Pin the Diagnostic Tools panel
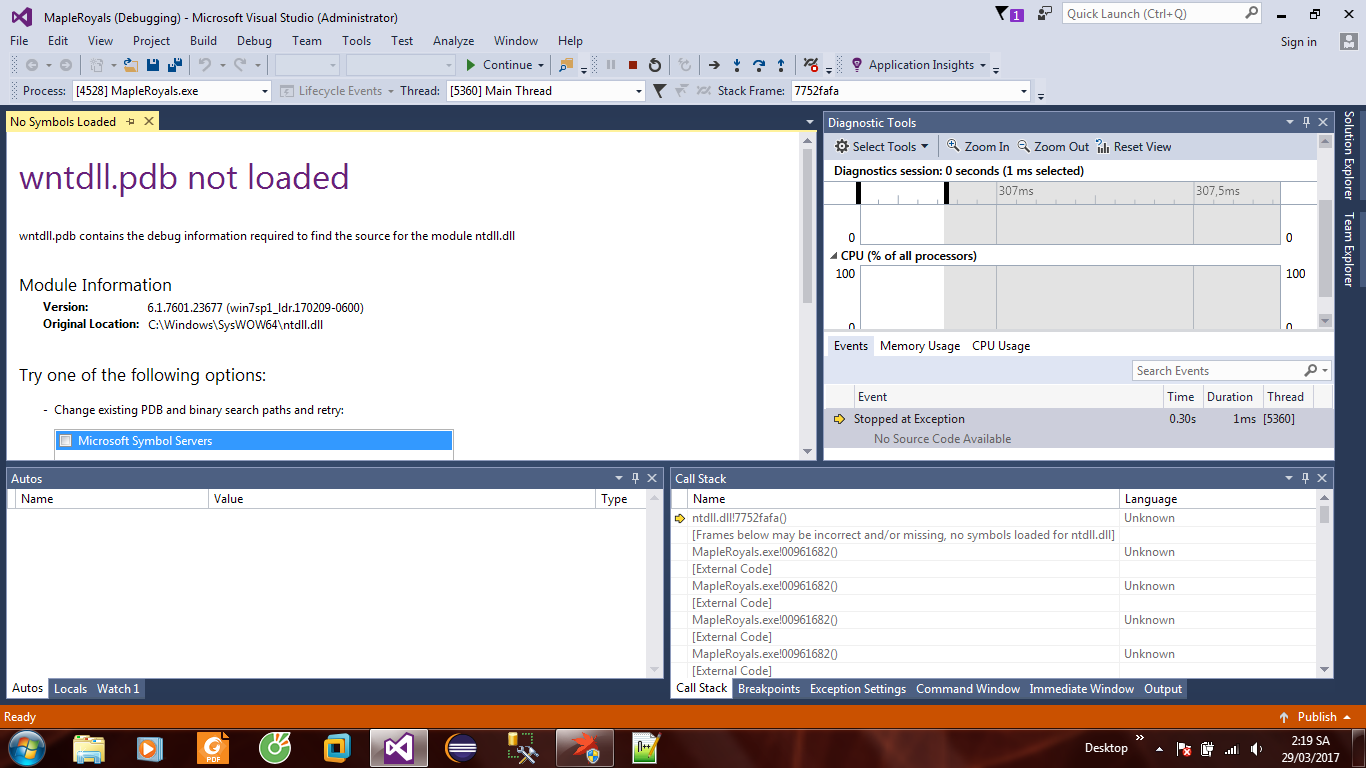The height and width of the screenshot is (768, 1366). coord(1306,122)
